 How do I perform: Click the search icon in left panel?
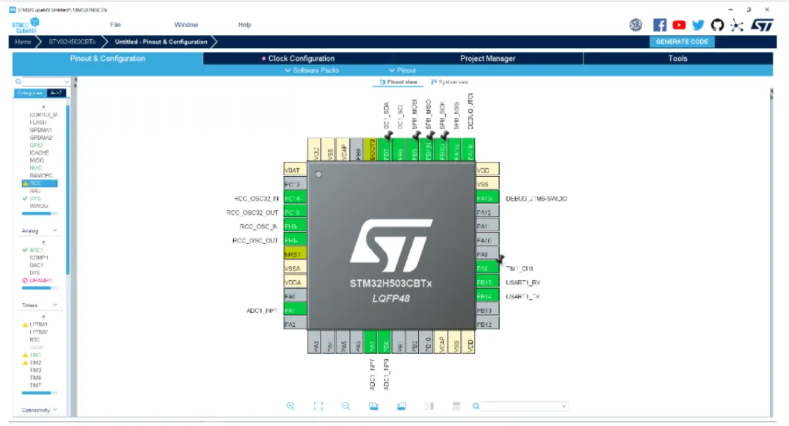coord(18,81)
